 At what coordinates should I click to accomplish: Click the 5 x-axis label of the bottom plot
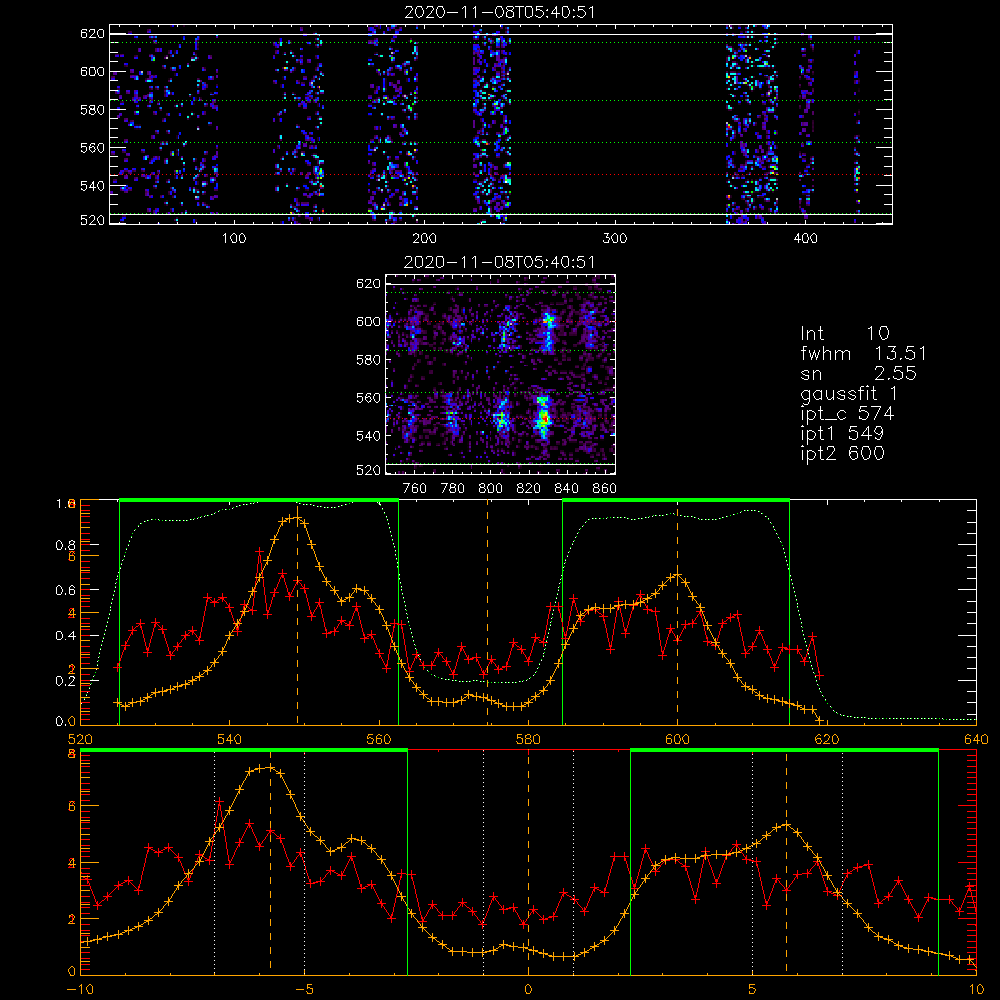[x=752, y=990]
